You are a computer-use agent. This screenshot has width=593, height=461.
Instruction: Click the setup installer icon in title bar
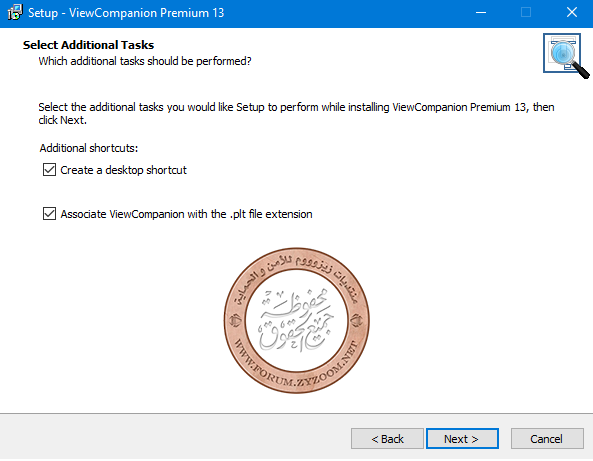14,12
